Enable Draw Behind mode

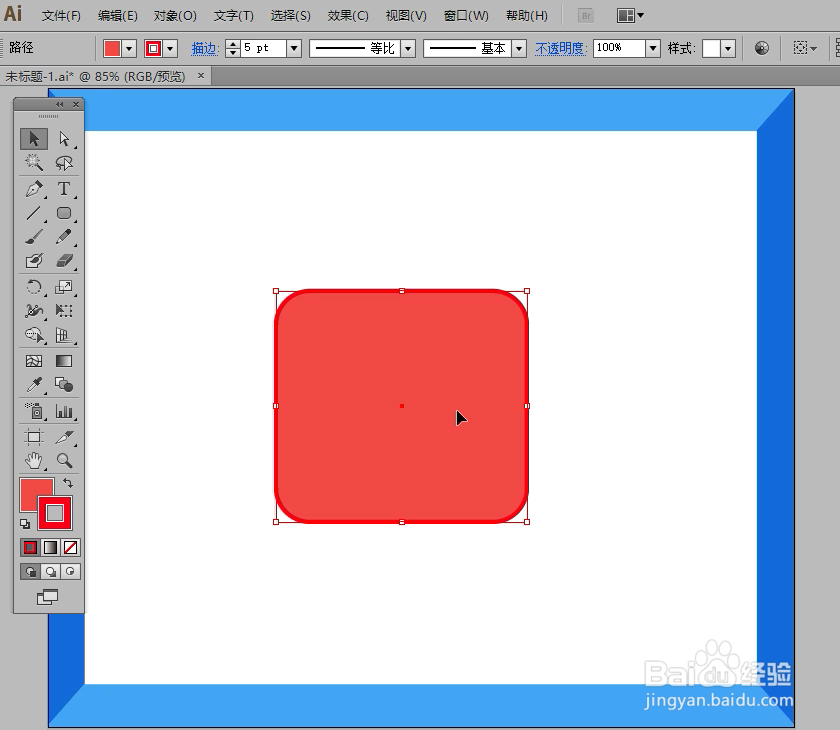point(50,571)
